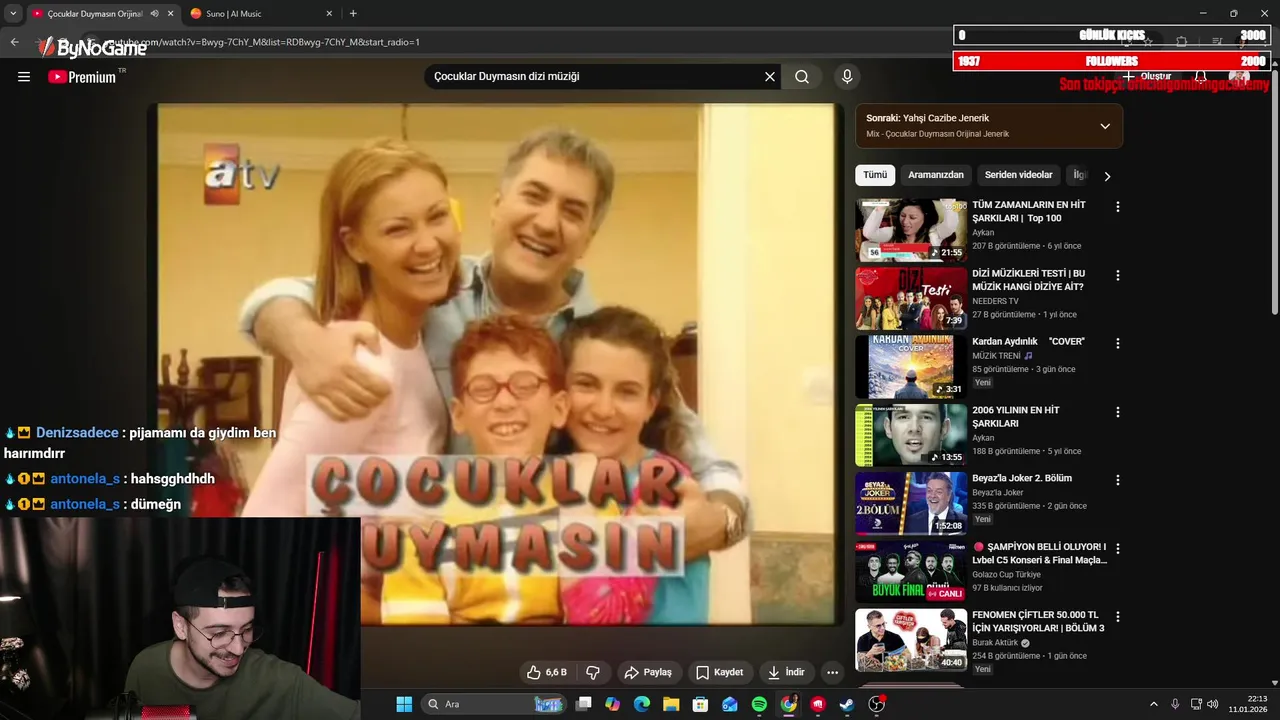This screenshot has width=1280, height=720.
Task: Open NEEDERS TV channel name
Action: 995,301
